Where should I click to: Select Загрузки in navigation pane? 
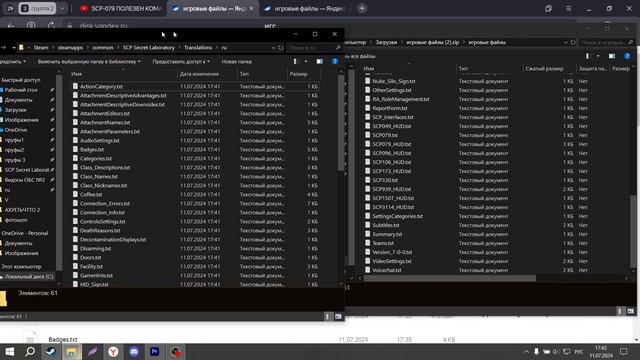(x=16, y=110)
